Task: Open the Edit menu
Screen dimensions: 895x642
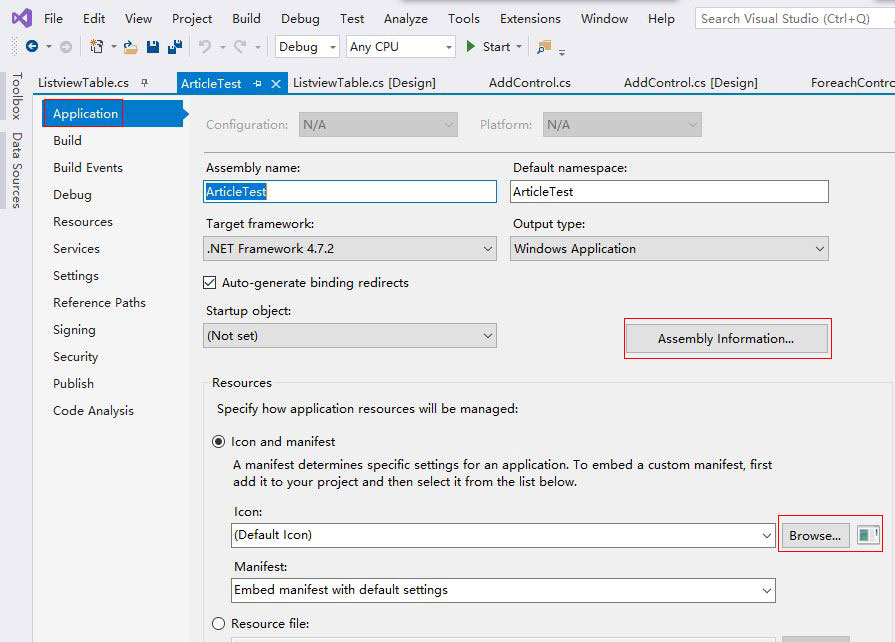Action: point(94,19)
